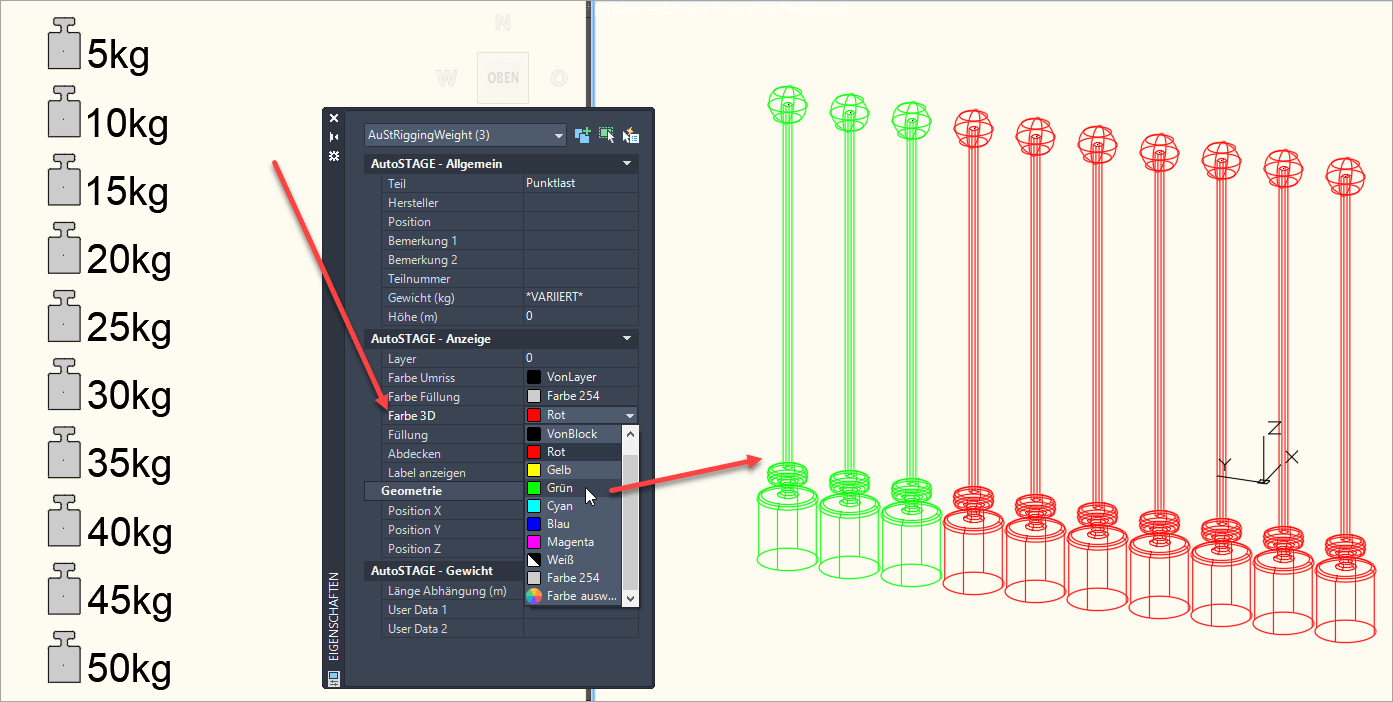Pick Blau from the color list
This screenshot has height=702, width=1393.
572,524
